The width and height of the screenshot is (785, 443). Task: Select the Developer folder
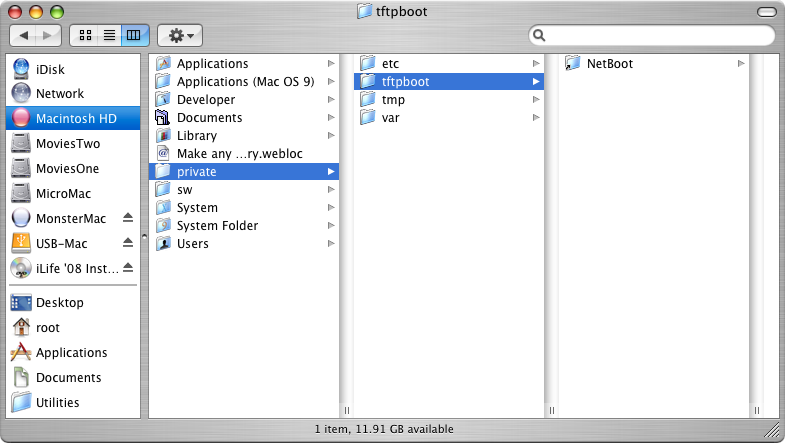pos(244,100)
